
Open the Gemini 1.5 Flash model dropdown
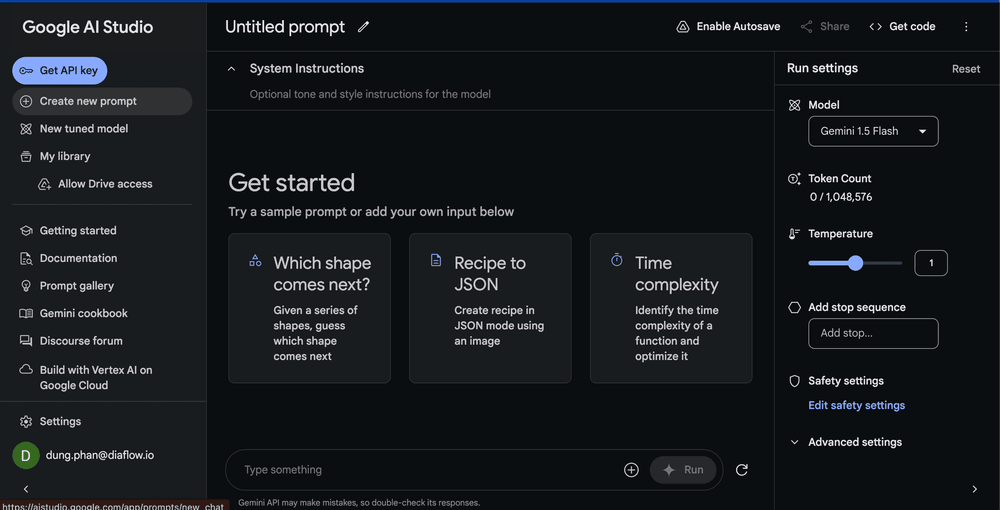(873, 131)
